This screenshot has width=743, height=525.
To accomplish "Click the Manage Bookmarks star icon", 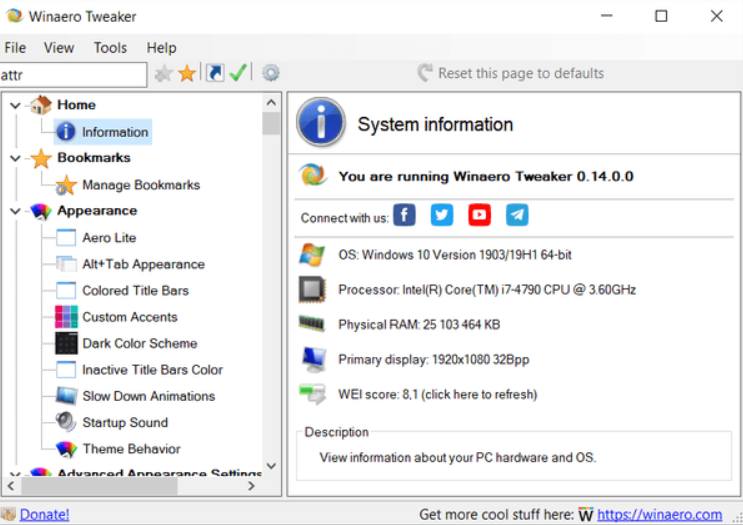I will click(66, 185).
